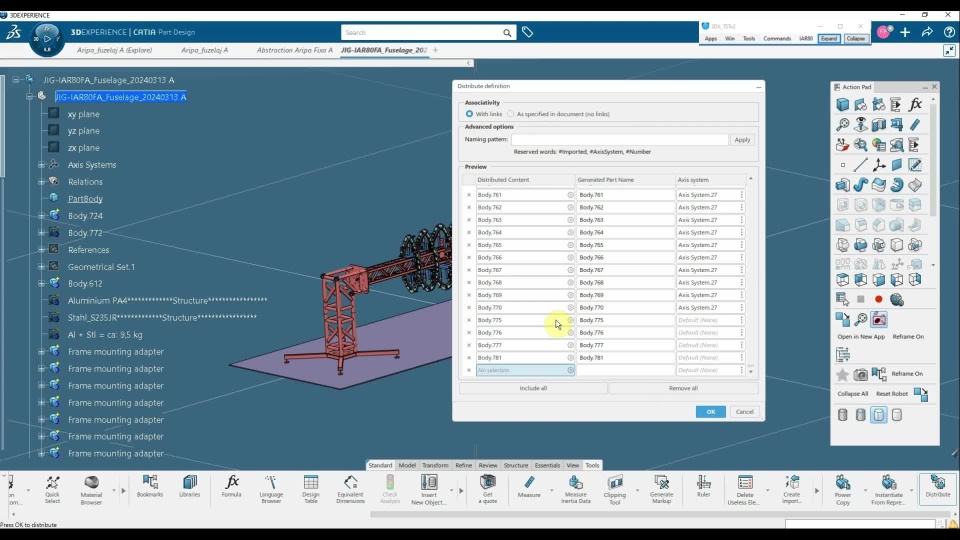
Task: Switch to the Essentials toolbar tab
Action: pyautogui.click(x=547, y=465)
